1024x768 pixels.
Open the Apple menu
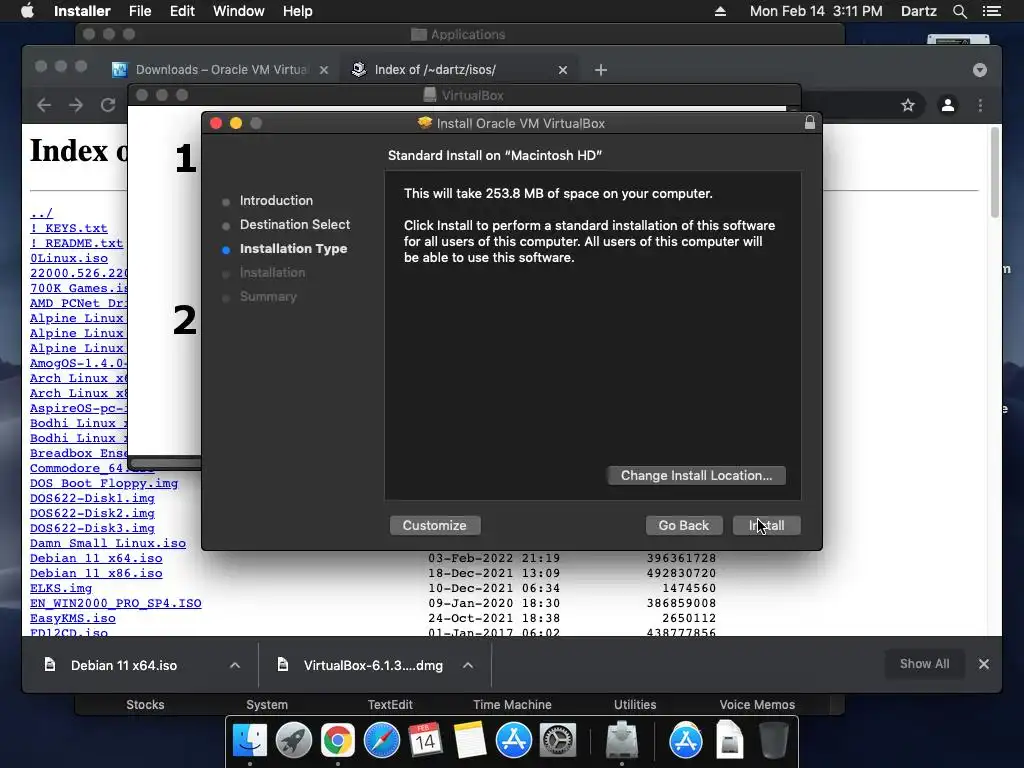pyautogui.click(x=27, y=11)
